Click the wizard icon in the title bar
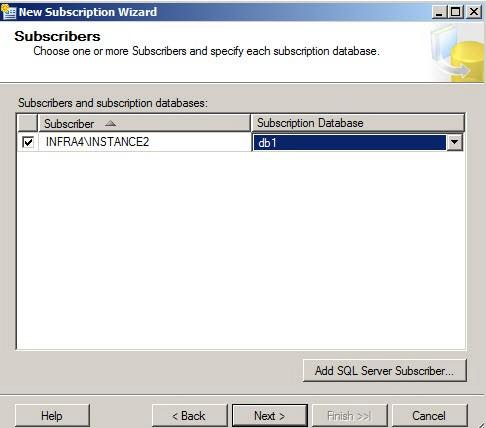This screenshot has width=486, height=428. point(8,12)
